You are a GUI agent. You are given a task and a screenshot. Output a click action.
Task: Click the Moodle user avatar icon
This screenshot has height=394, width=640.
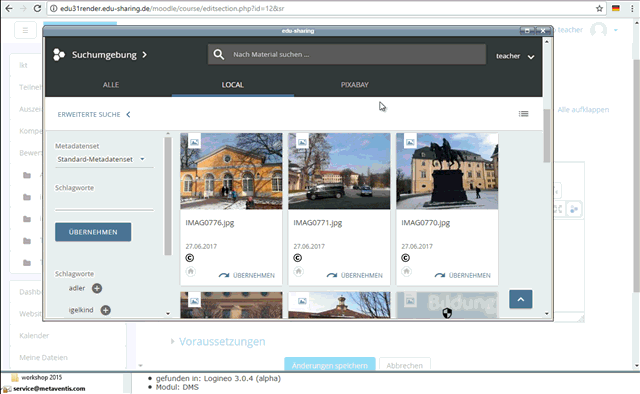pyautogui.click(x=598, y=30)
